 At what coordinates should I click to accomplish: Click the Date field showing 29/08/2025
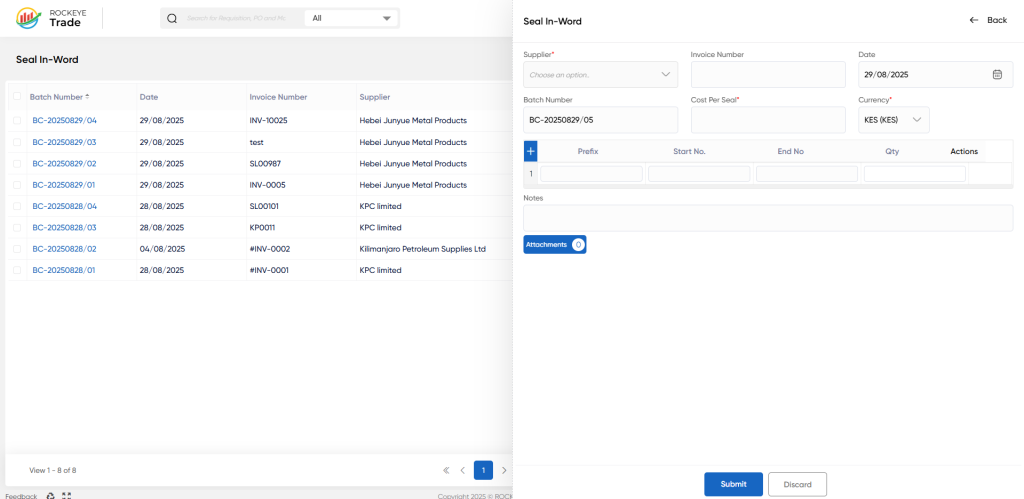(936, 74)
